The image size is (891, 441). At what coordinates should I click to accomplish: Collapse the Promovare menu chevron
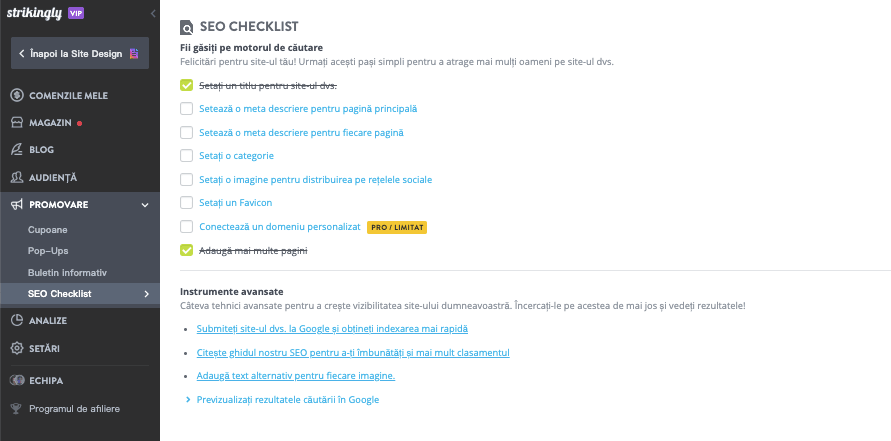[x=145, y=205]
